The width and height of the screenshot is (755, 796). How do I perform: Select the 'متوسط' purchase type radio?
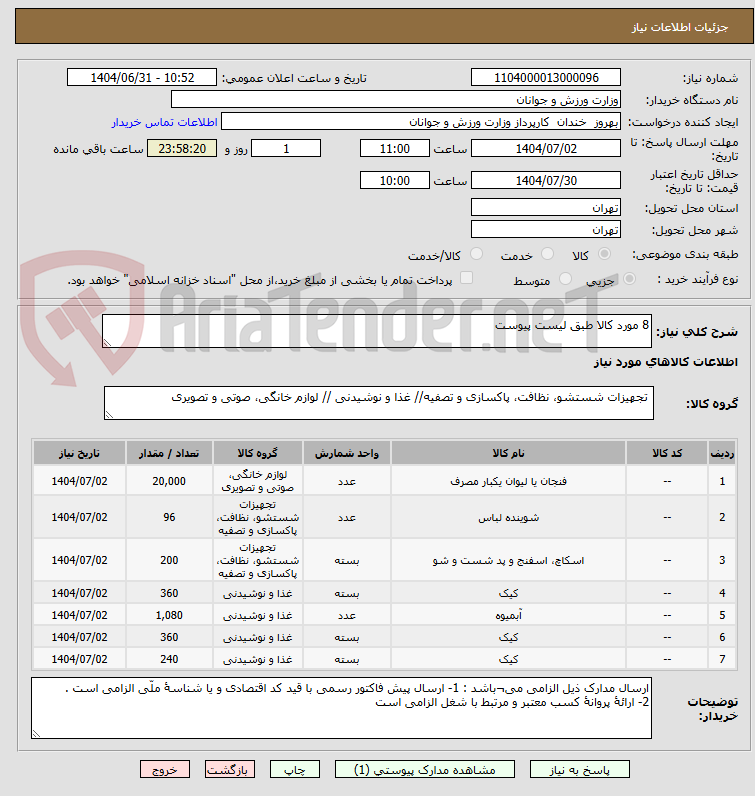565,279
